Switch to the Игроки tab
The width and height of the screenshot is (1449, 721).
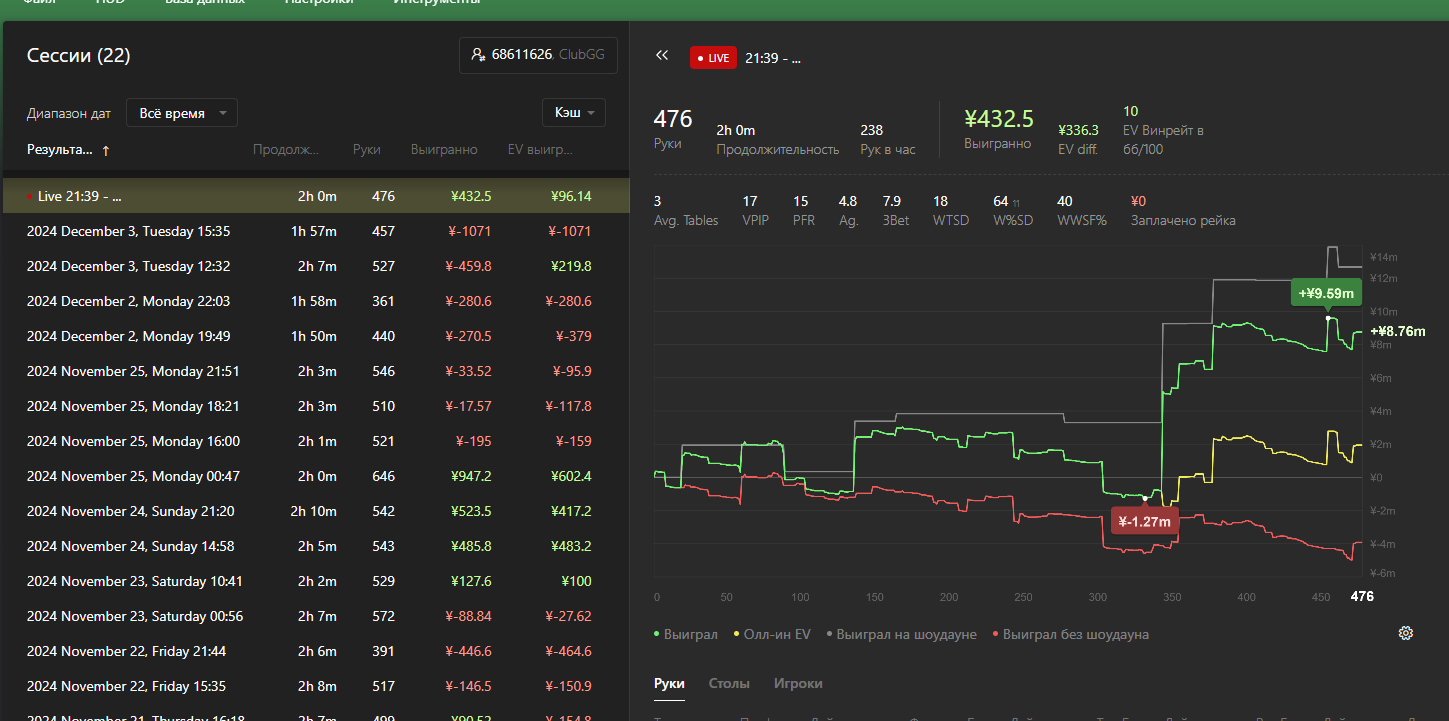point(798,683)
